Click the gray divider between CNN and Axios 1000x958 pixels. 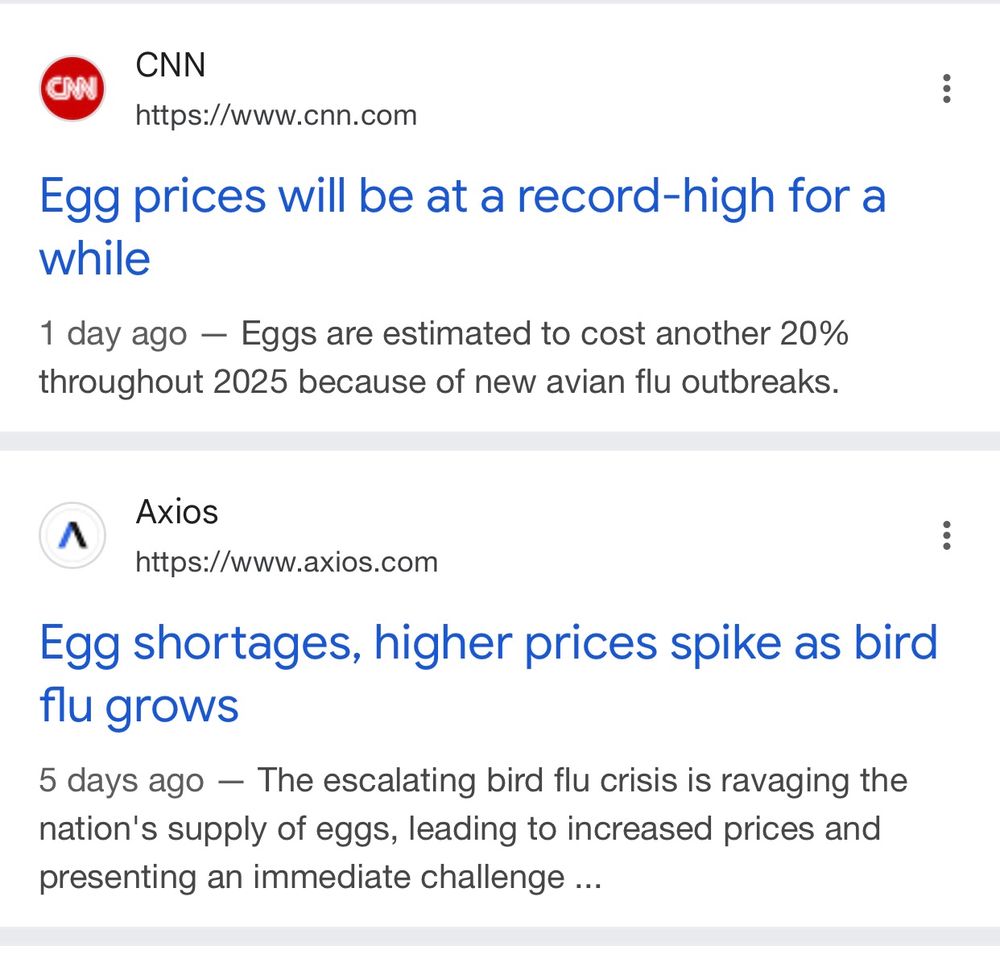[x=500, y=441]
